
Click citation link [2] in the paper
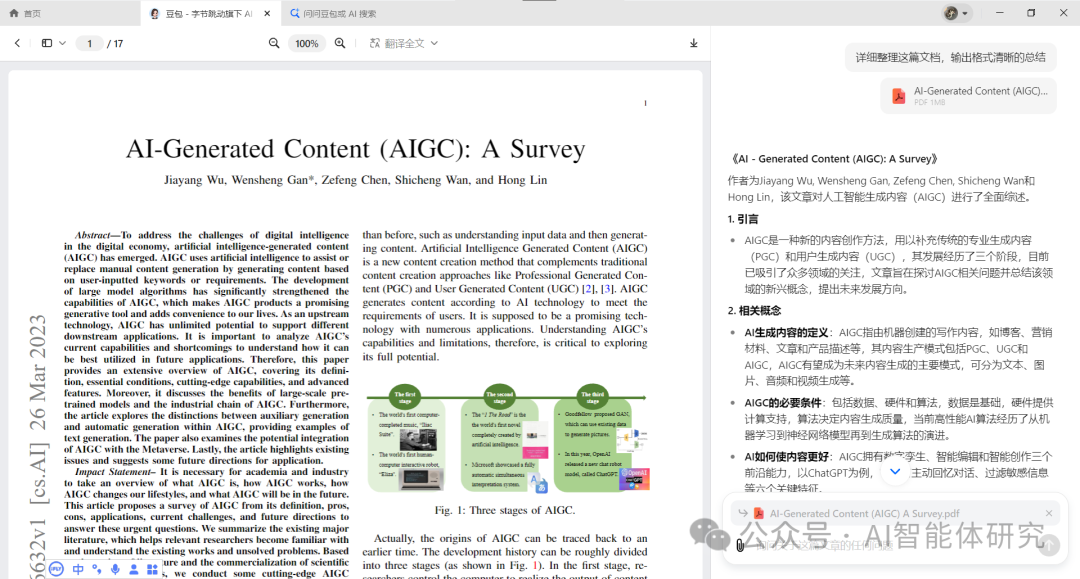click(588, 288)
